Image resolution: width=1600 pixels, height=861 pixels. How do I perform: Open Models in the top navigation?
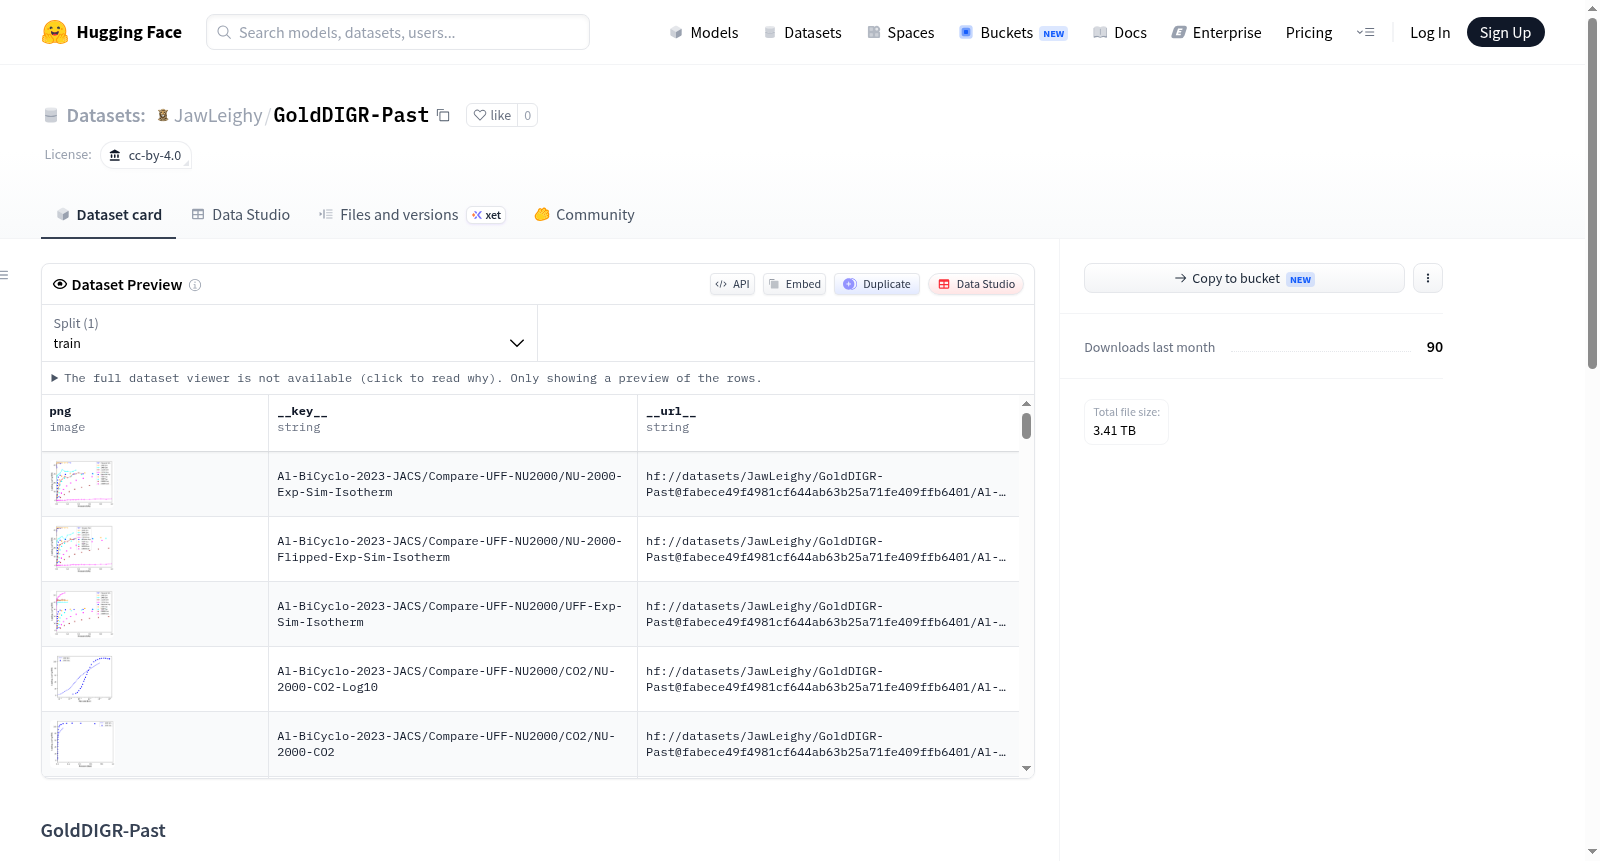704,32
